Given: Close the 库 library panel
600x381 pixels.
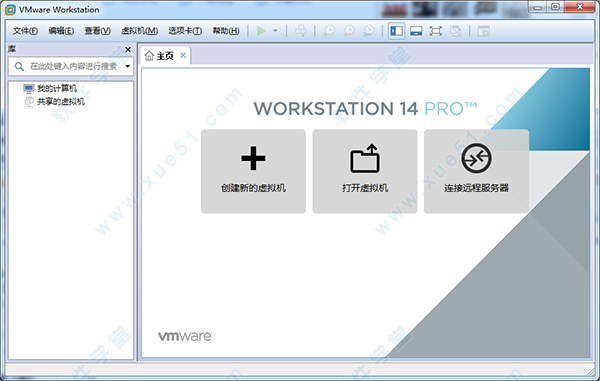Looking at the screenshot, I should pos(128,50).
